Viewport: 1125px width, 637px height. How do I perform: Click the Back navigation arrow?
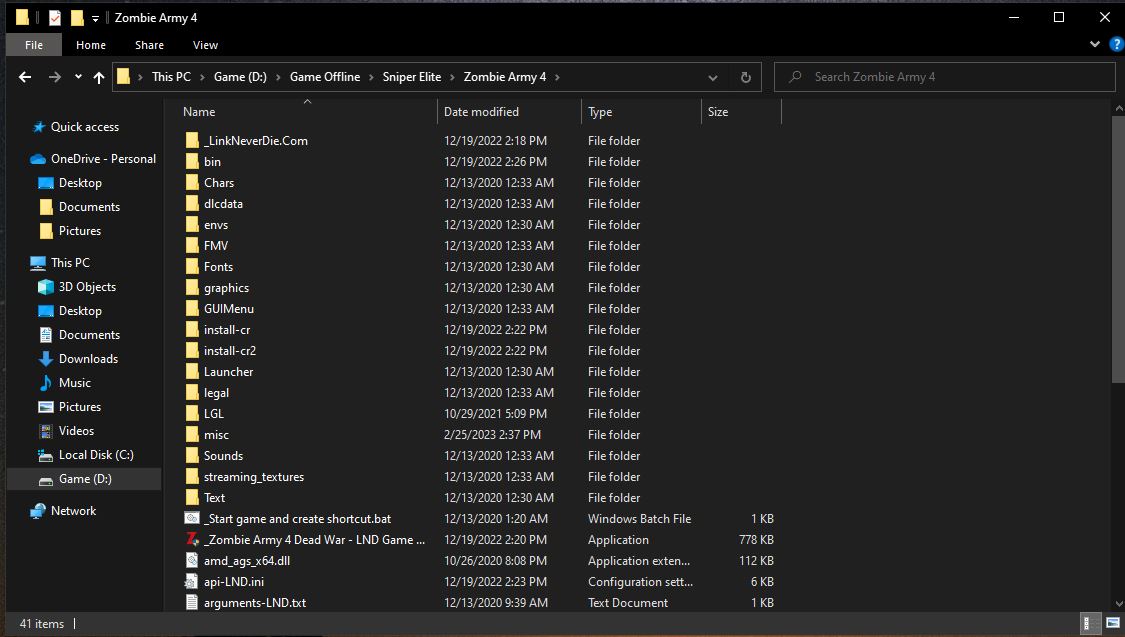[25, 77]
